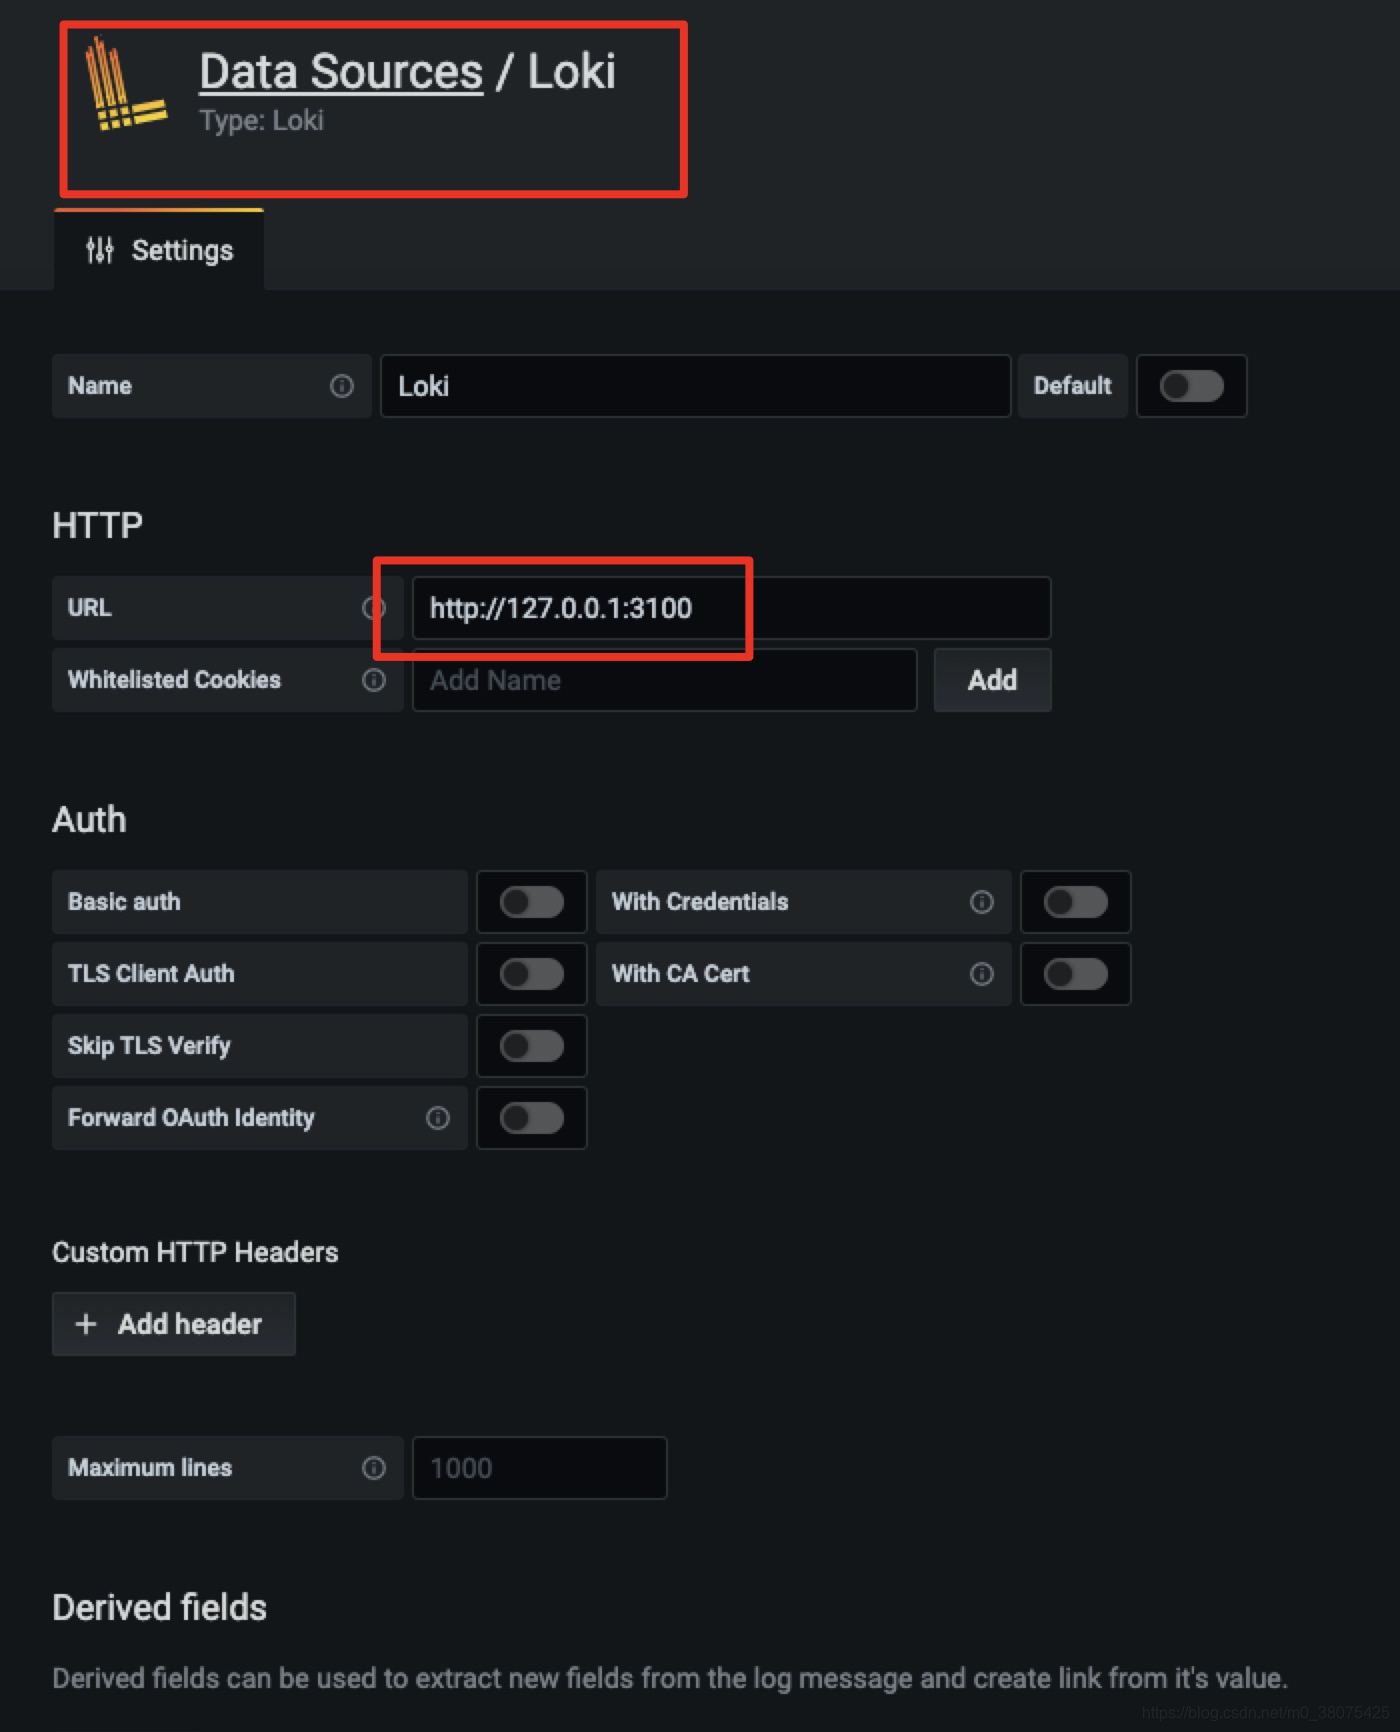Click the Maximum lines label
The width and height of the screenshot is (1400, 1732).
150,1468
